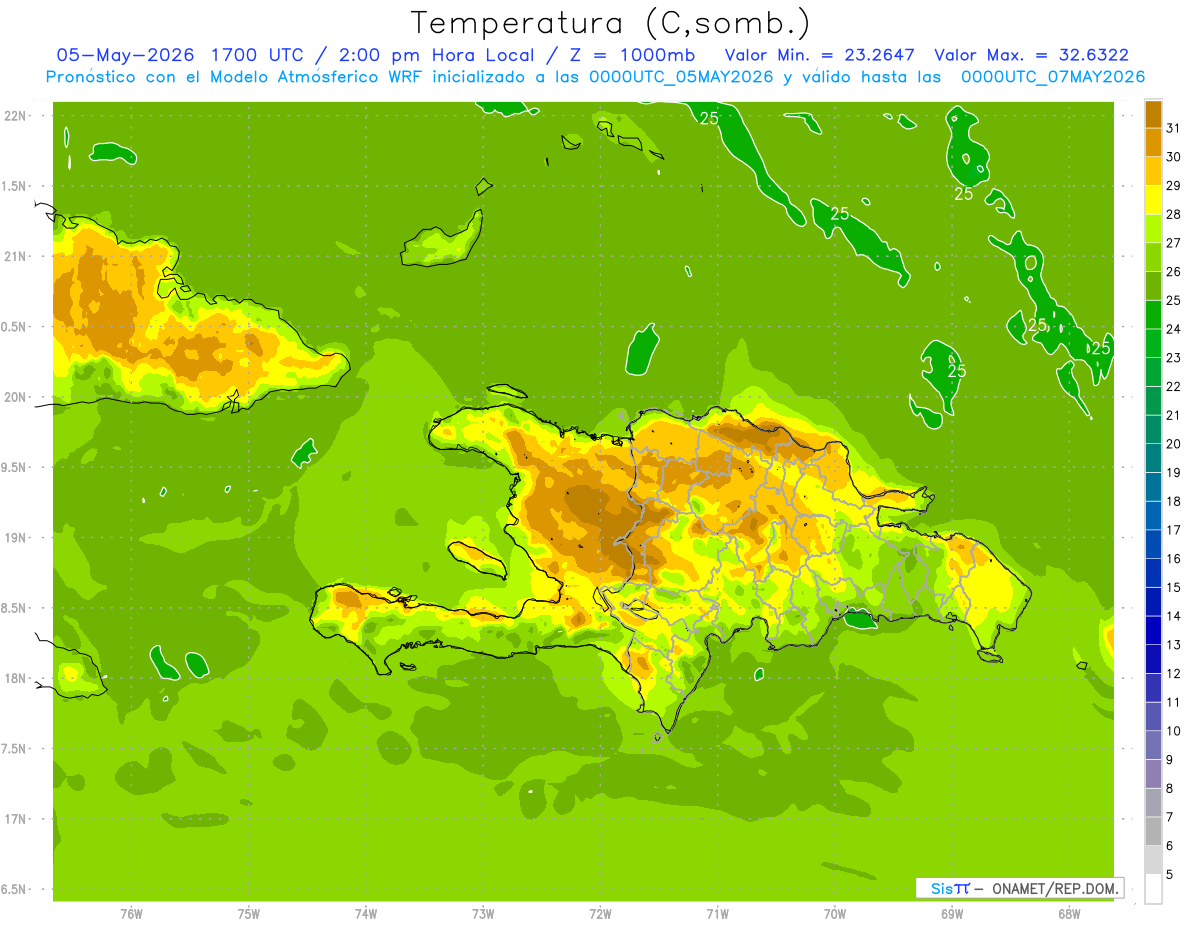Screen dimensions: 1200x927
Task: Select the Valor Max. = 32.6322 text
Action: 1030,55
